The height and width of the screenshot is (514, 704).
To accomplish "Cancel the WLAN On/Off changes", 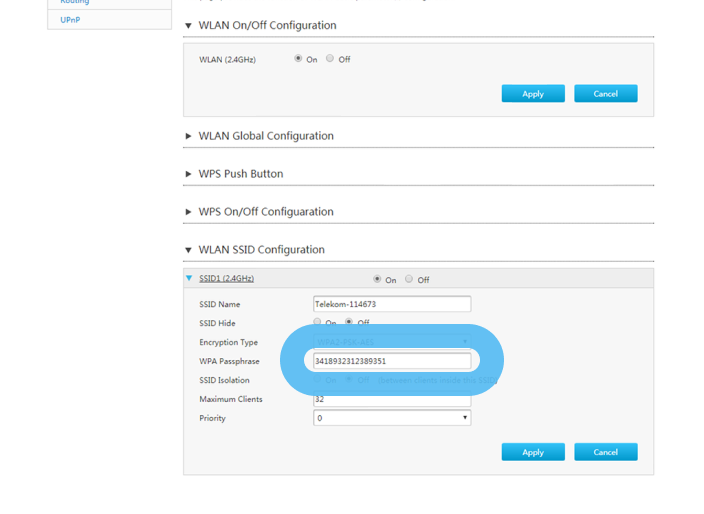I will point(605,94).
